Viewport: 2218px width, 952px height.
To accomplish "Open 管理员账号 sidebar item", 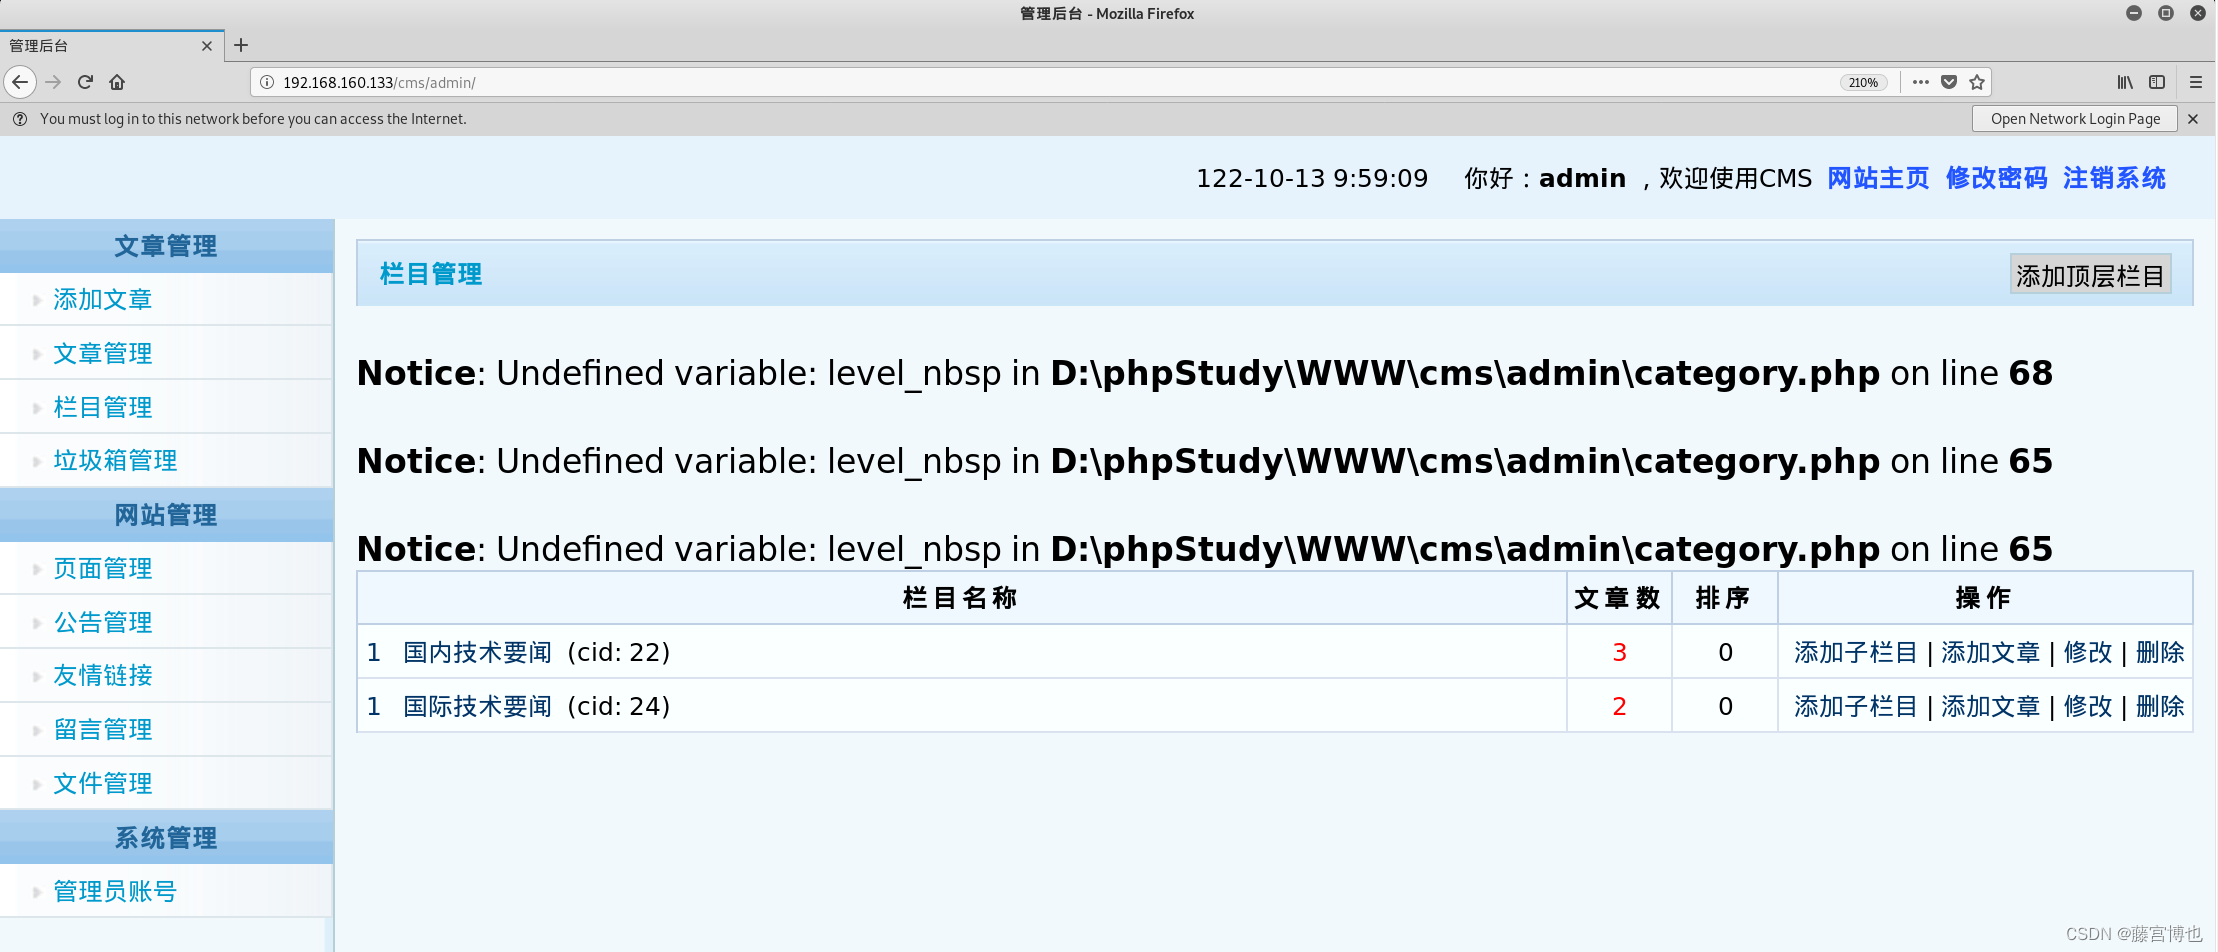I will [x=115, y=892].
